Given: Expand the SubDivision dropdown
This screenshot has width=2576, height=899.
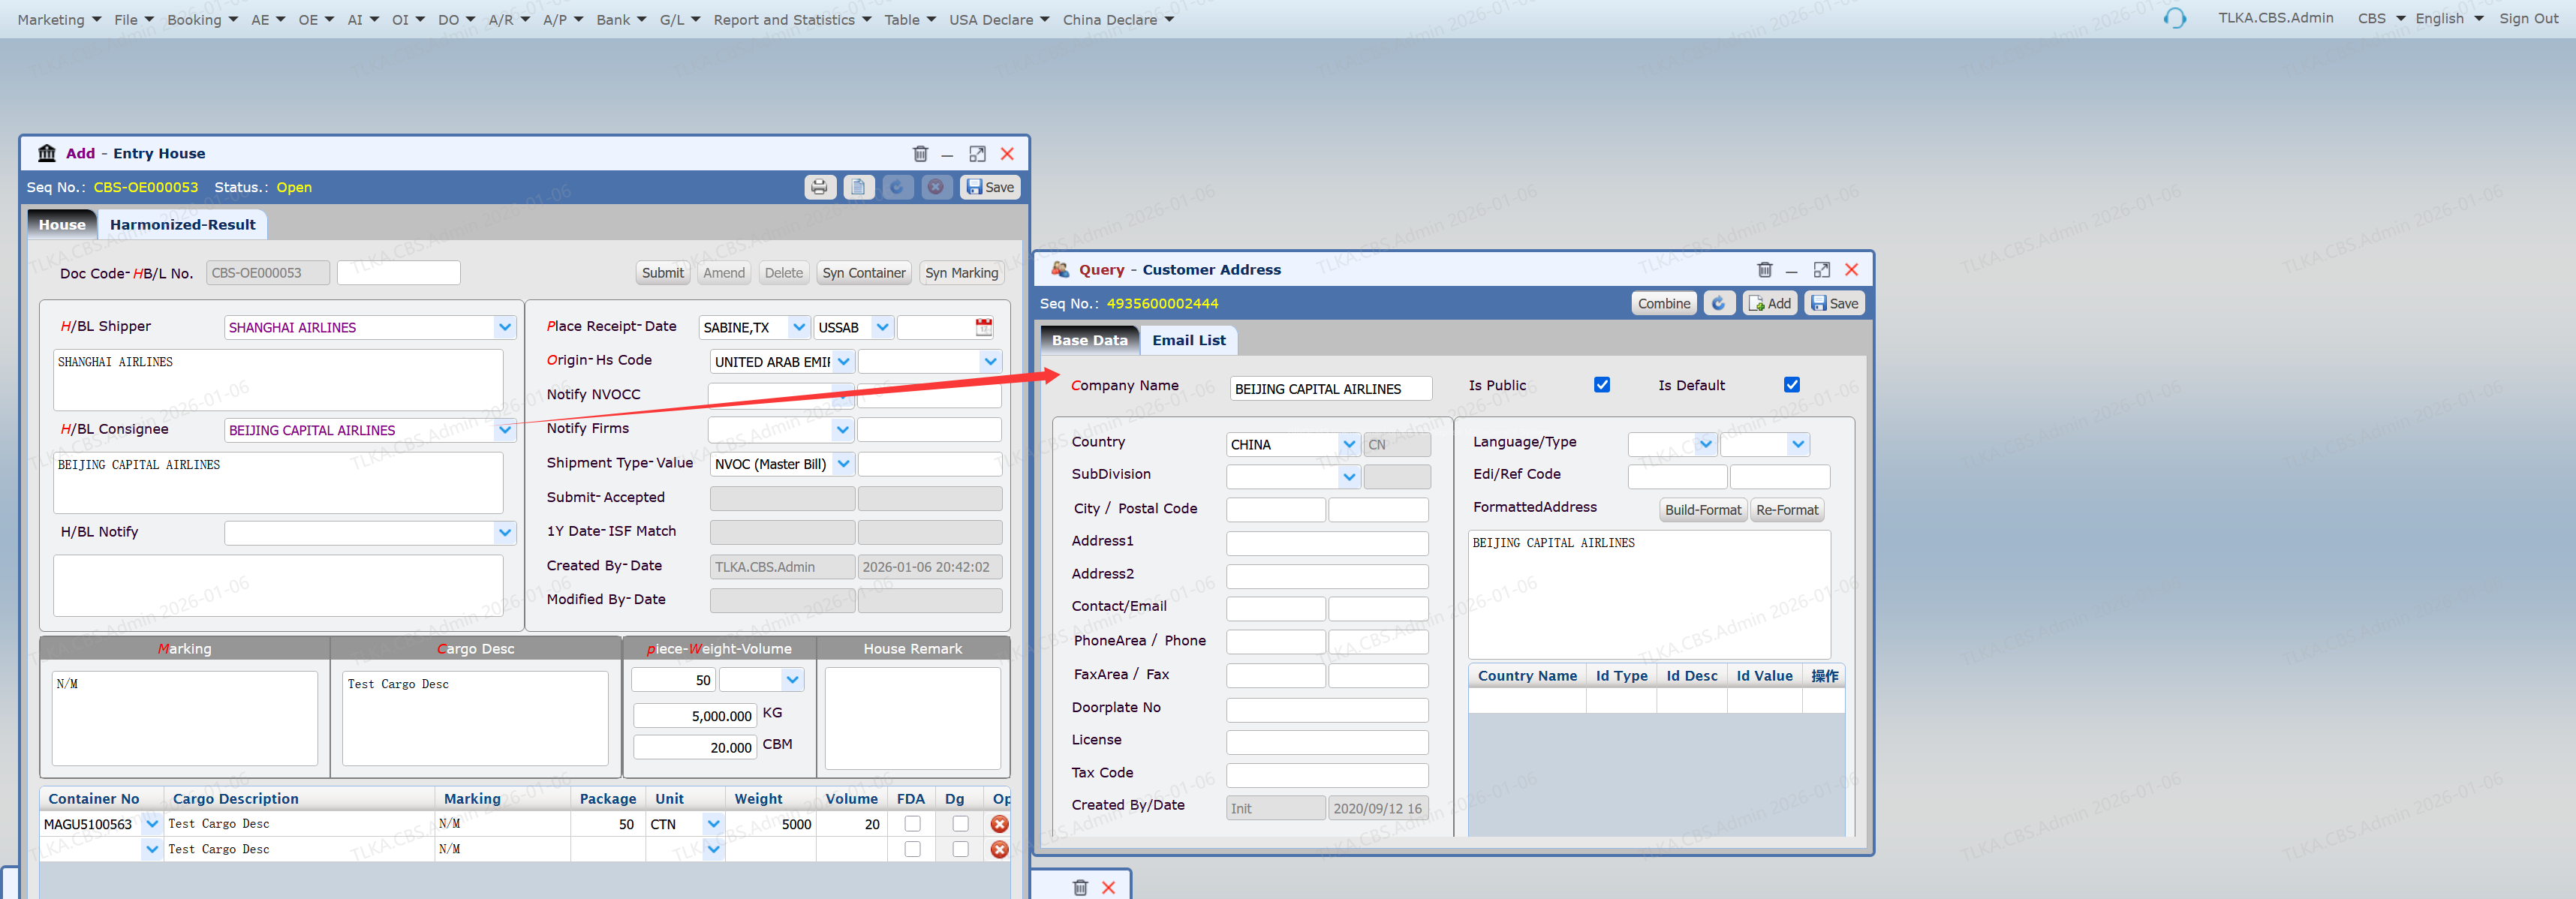Looking at the screenshot, I should coord(1349,477).
